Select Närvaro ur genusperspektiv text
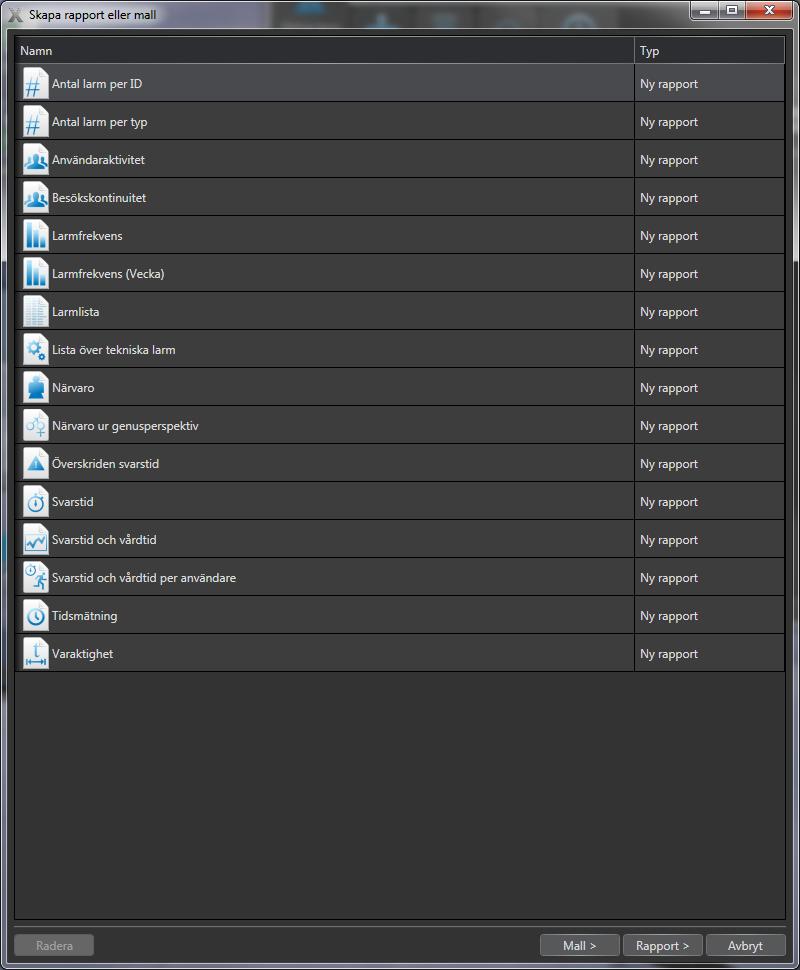800x970 pixels. point(125,426)
